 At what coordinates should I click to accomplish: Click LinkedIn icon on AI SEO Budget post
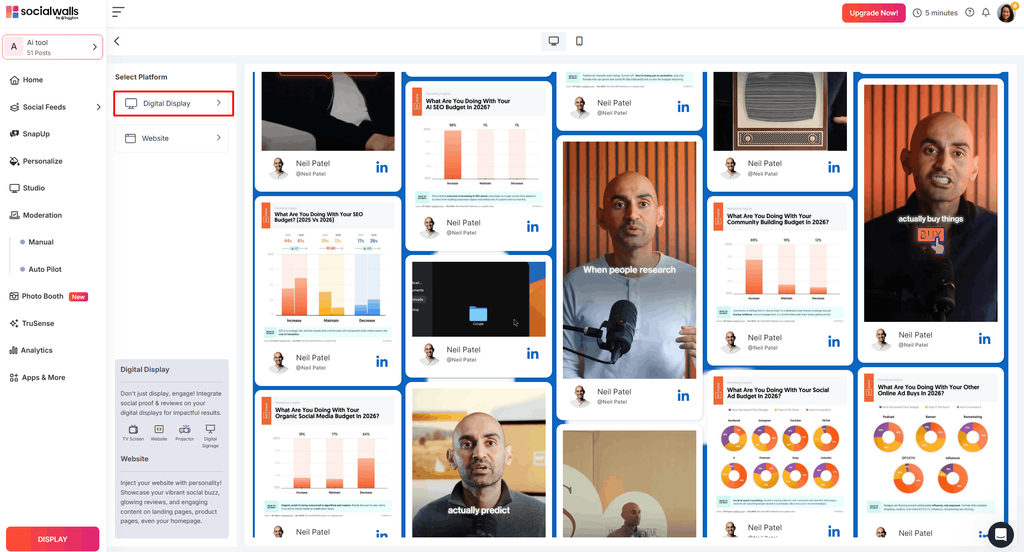pos(533,227)
